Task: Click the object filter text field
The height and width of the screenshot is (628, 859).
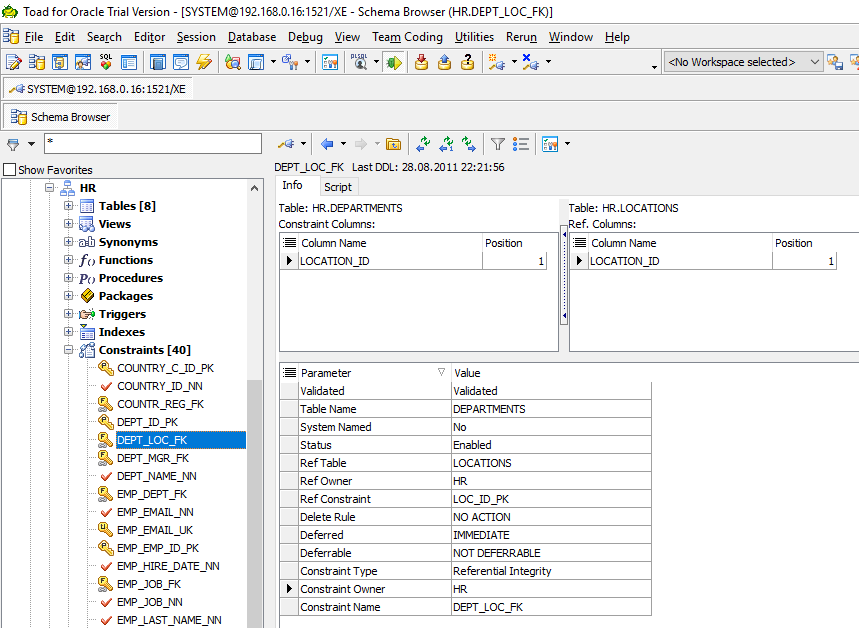Action: coord(152,144)
